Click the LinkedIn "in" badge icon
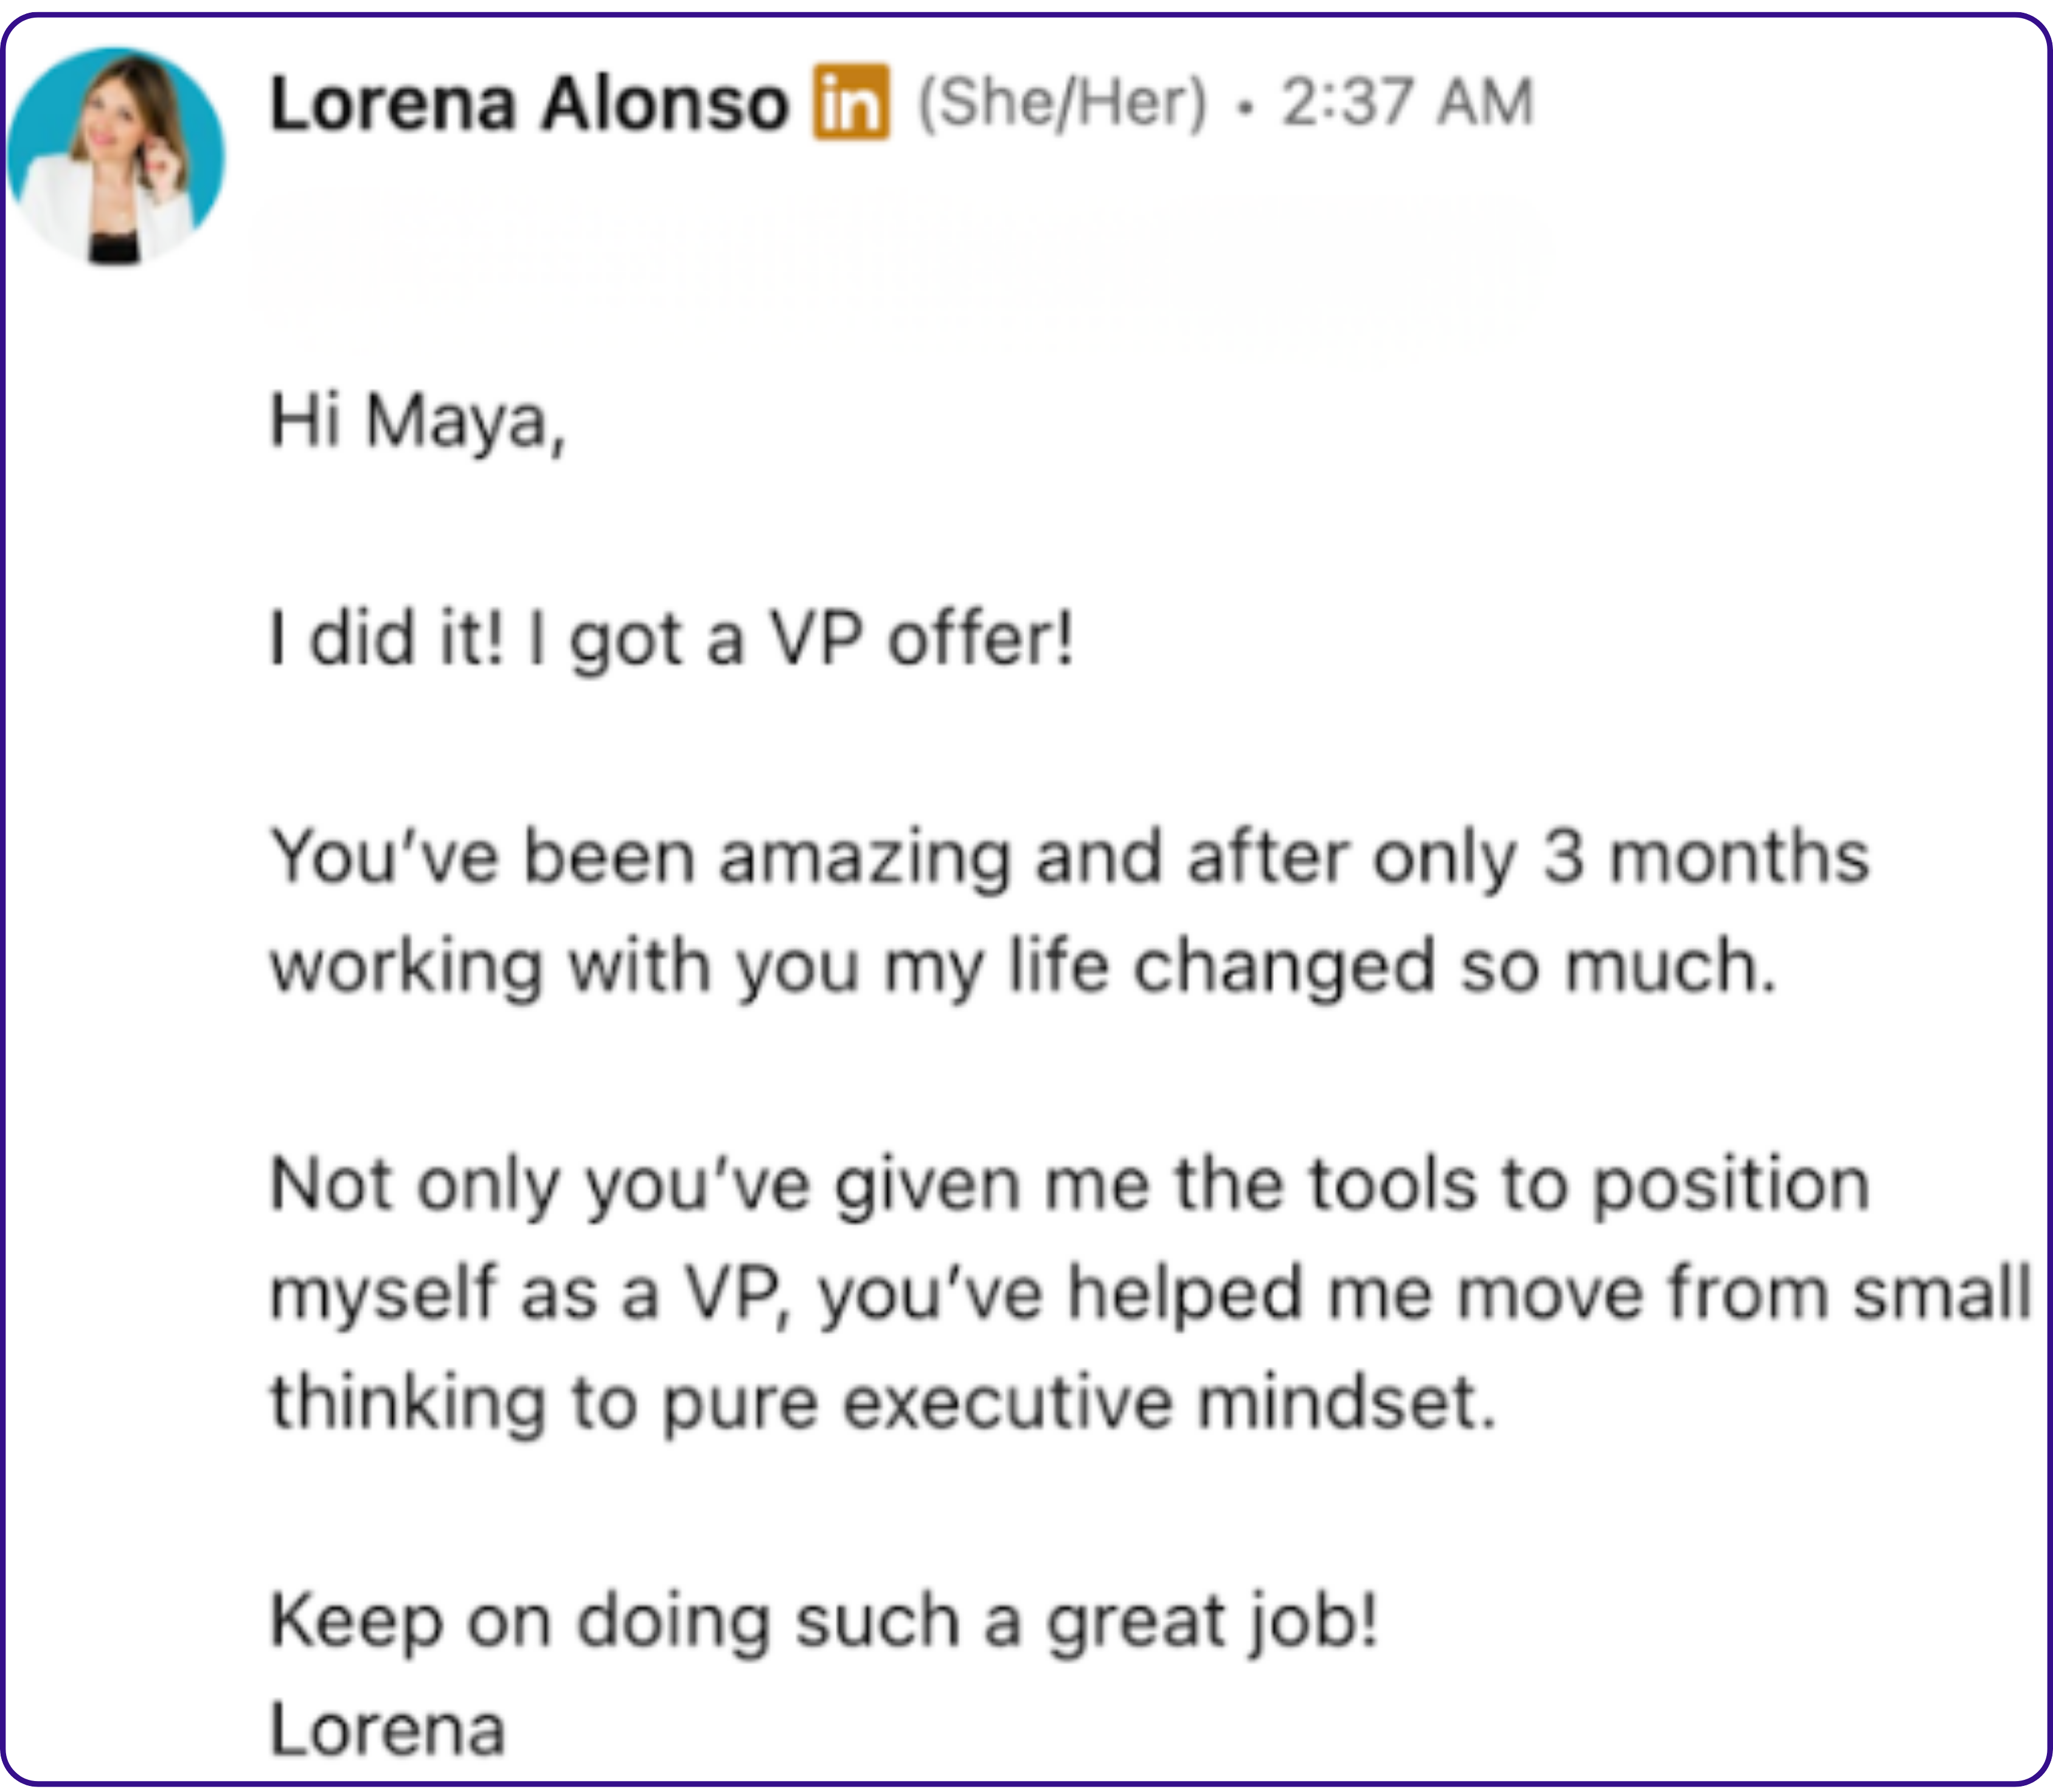2053x1792 pixels. 850,102
